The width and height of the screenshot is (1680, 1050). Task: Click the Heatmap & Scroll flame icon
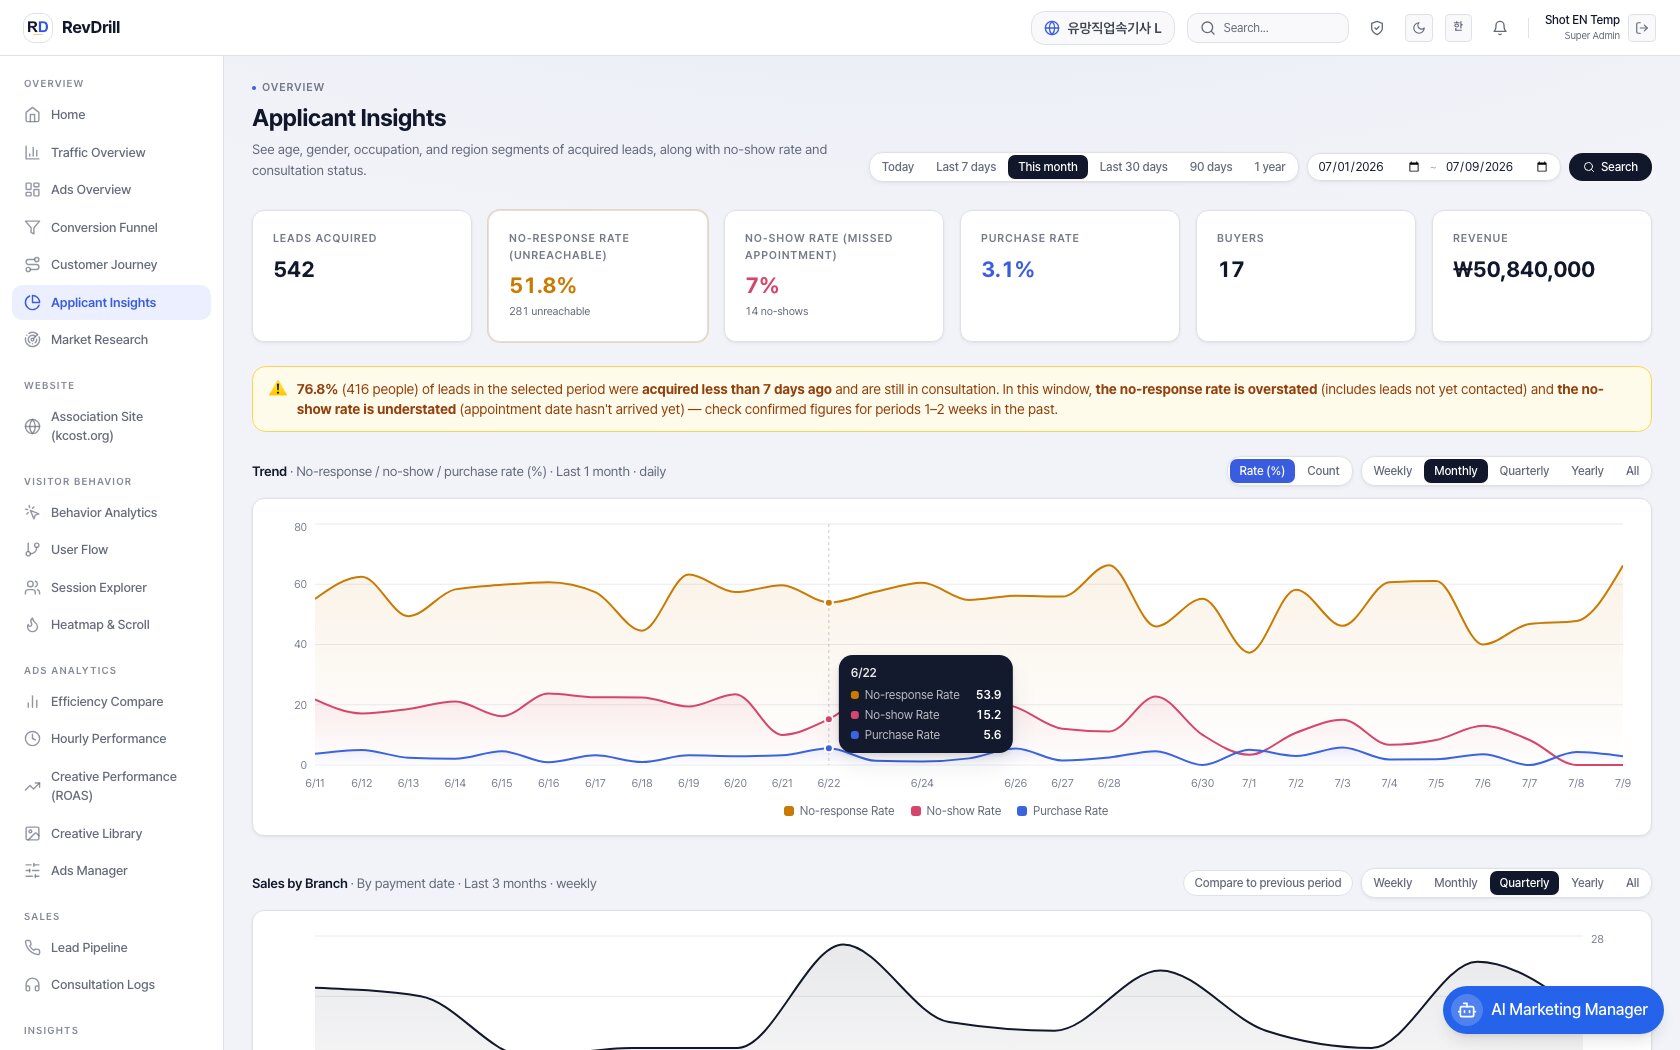(32, 625)
